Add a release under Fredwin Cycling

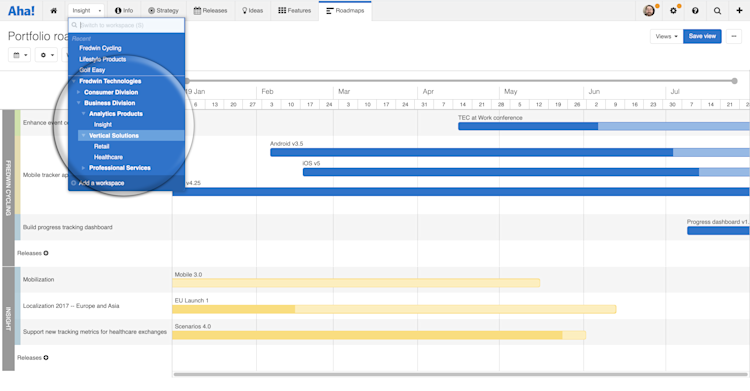(46, 253)
